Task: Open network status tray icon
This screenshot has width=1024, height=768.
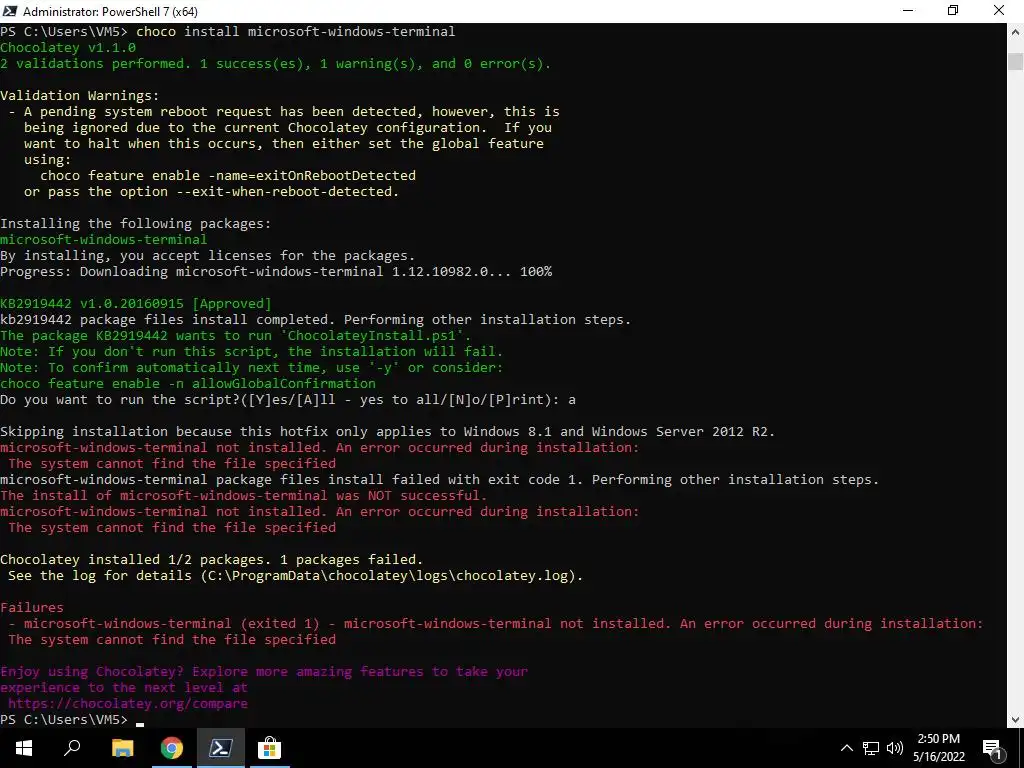Action: (x=871, y=748)
